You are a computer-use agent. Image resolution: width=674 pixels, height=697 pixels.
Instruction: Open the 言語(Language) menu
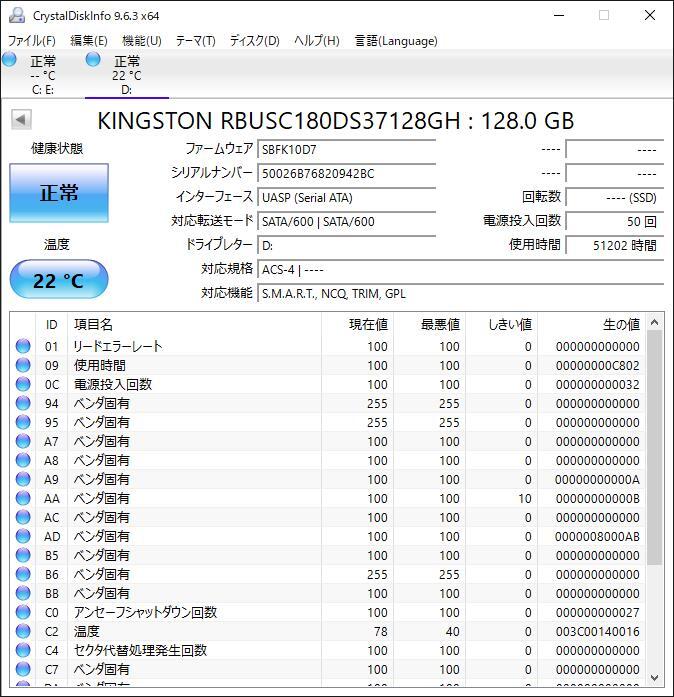pos(396,41)
